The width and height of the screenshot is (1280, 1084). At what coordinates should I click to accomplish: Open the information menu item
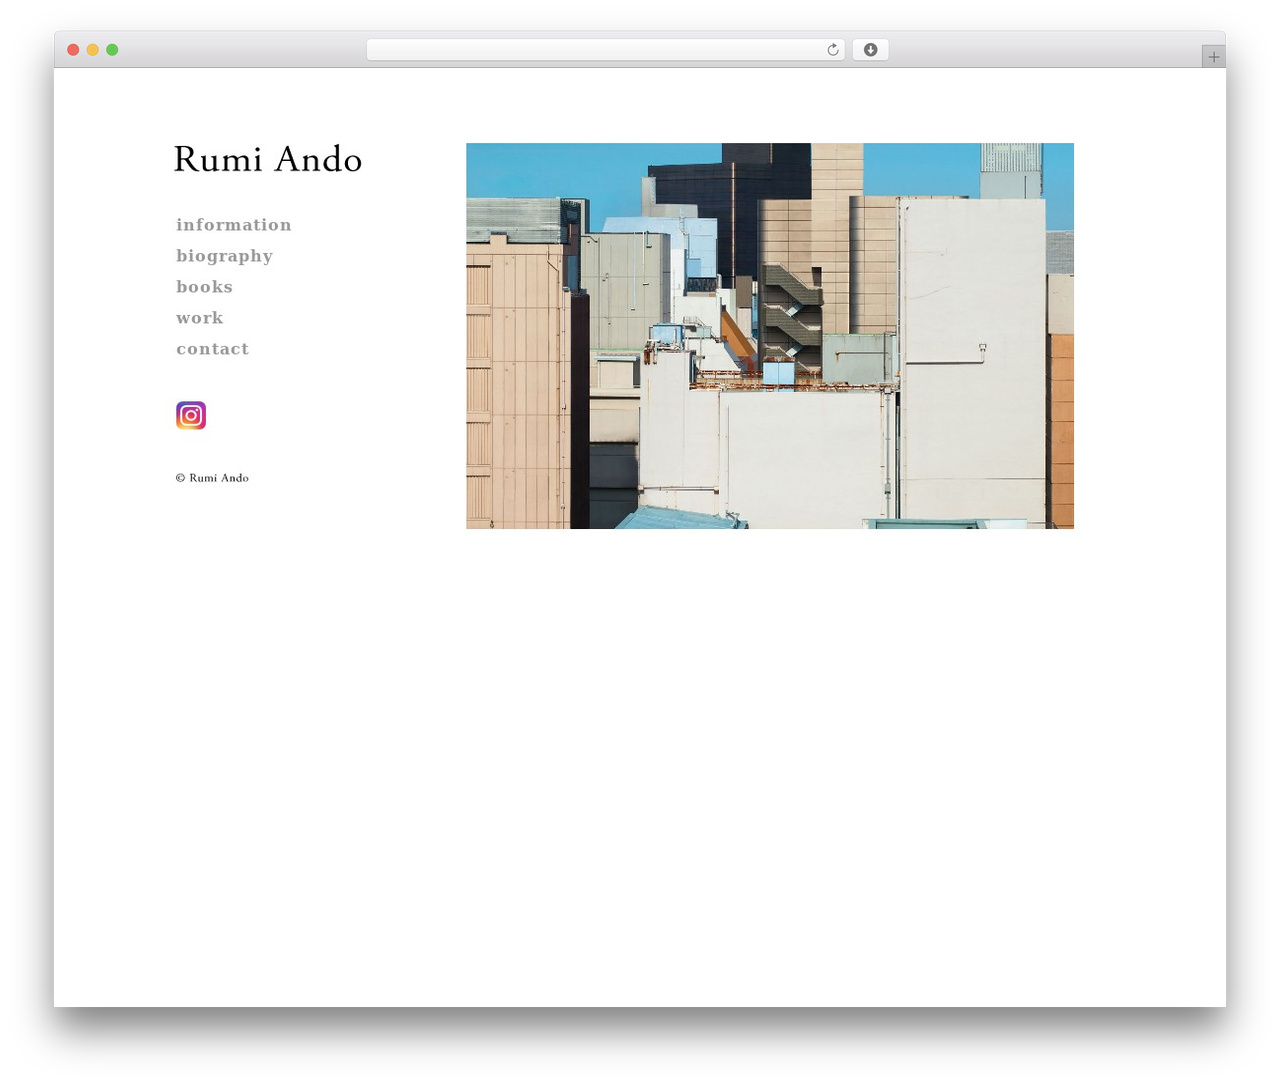[x=234, y=225]
